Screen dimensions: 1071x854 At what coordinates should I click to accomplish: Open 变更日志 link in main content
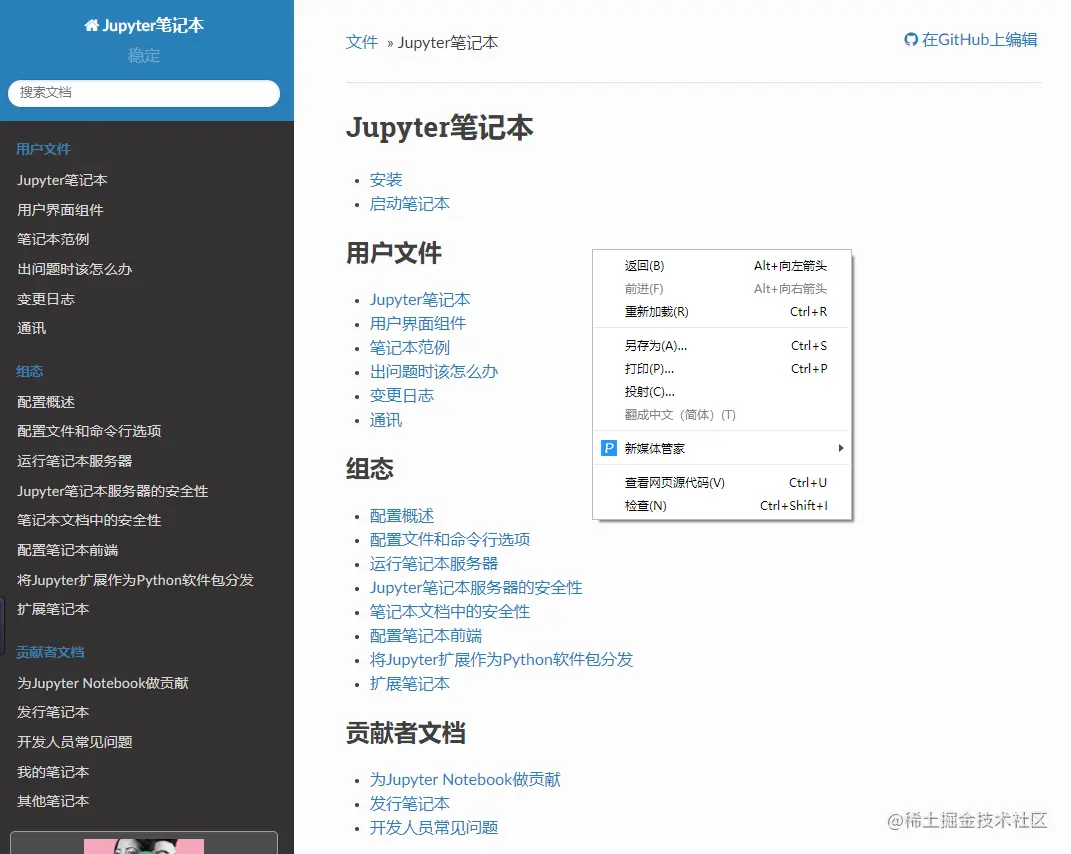click(x=402, y=396)
